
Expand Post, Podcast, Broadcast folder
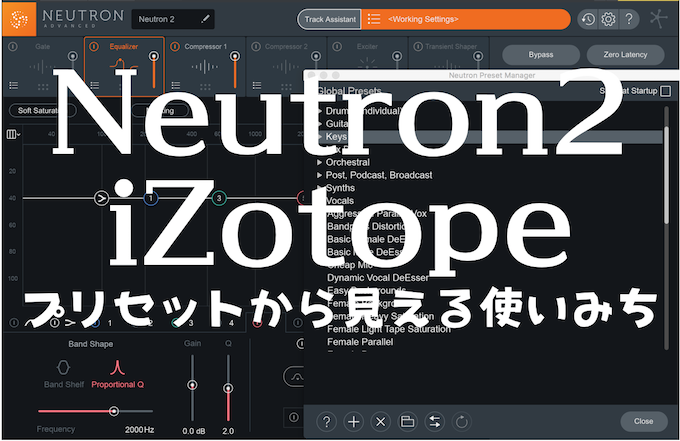click(x=320, y=175)
